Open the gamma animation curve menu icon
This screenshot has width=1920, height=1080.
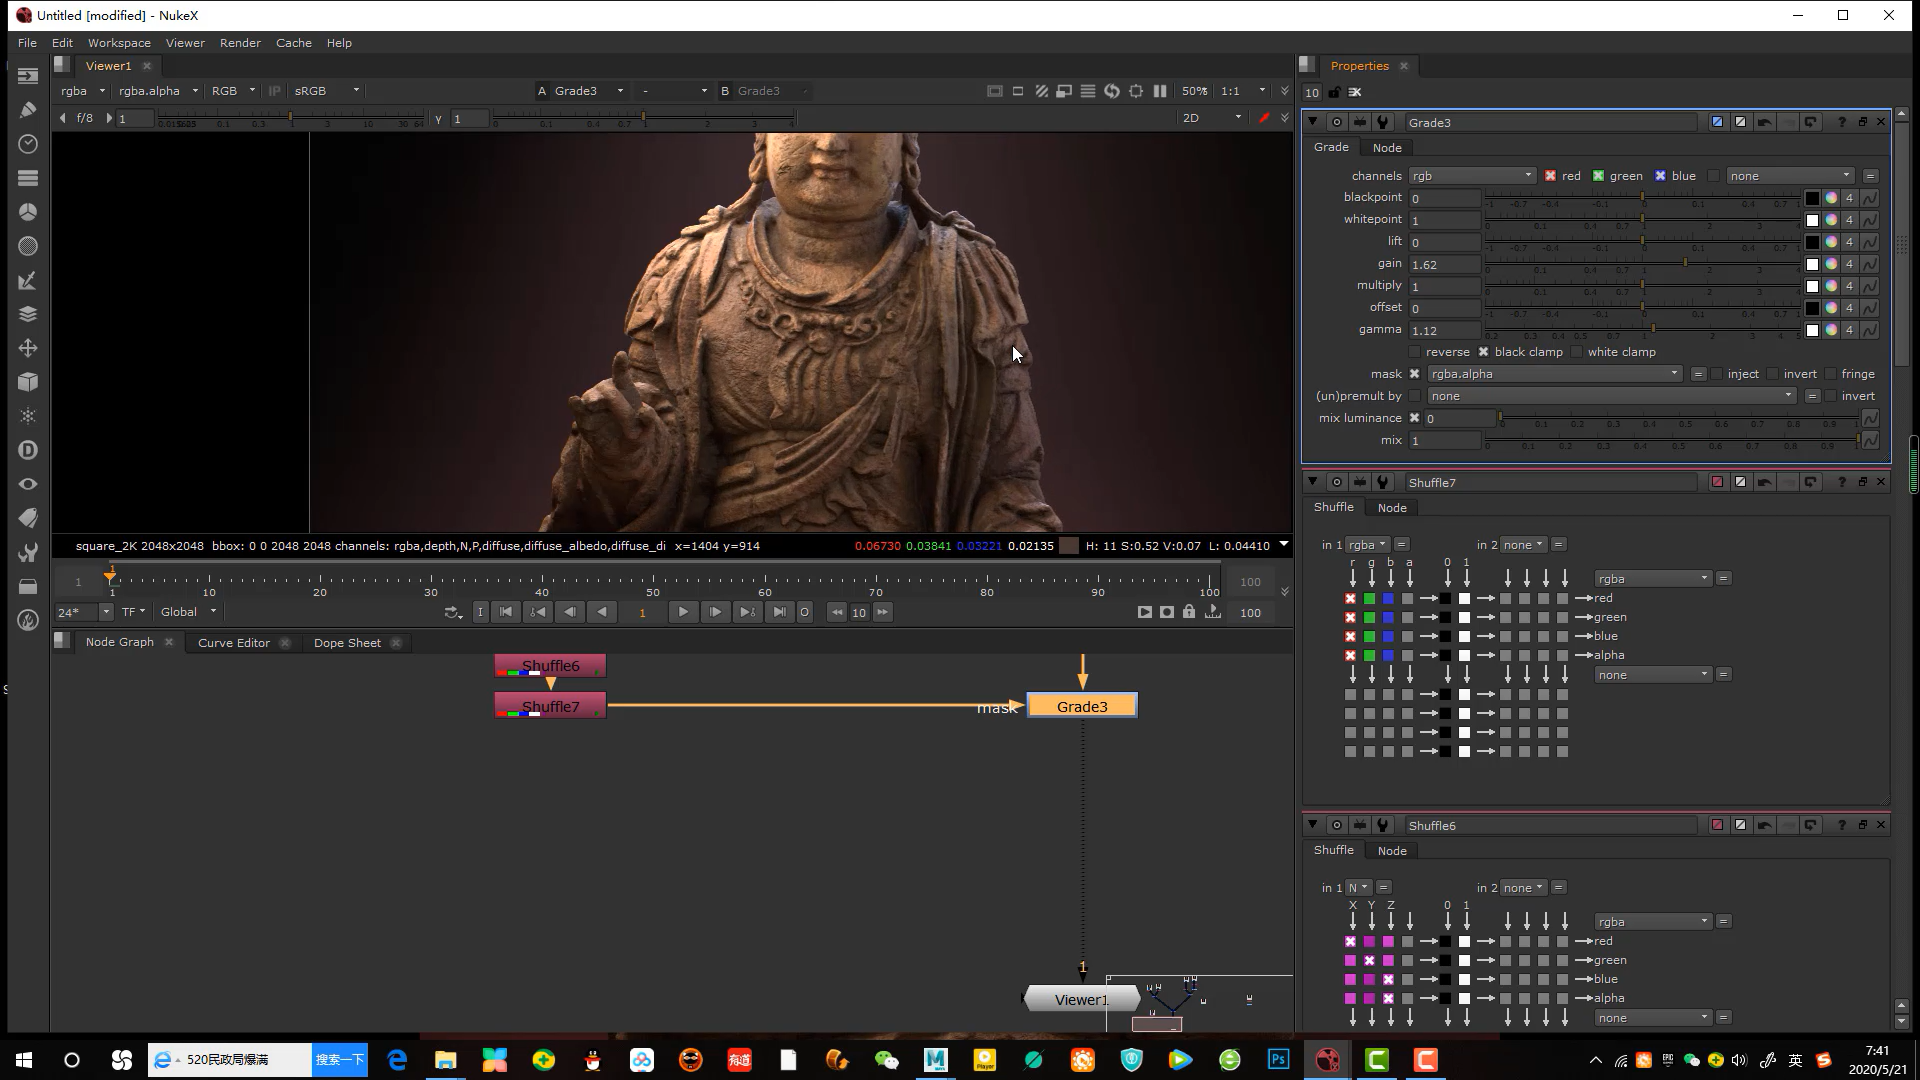(x=1869, y=330)
